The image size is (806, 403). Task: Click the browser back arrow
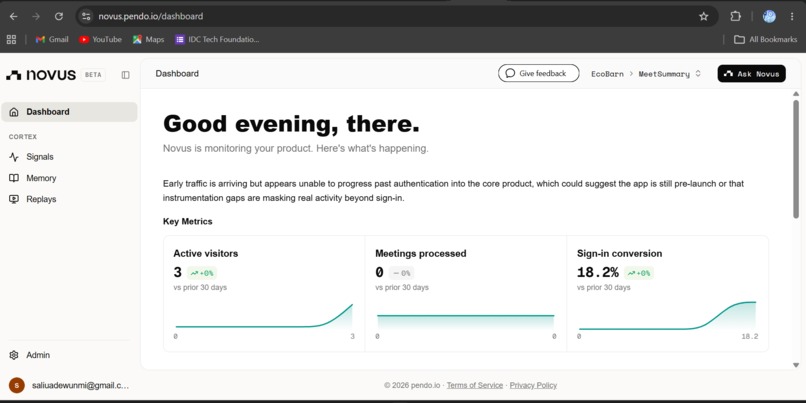coord(13,16)
